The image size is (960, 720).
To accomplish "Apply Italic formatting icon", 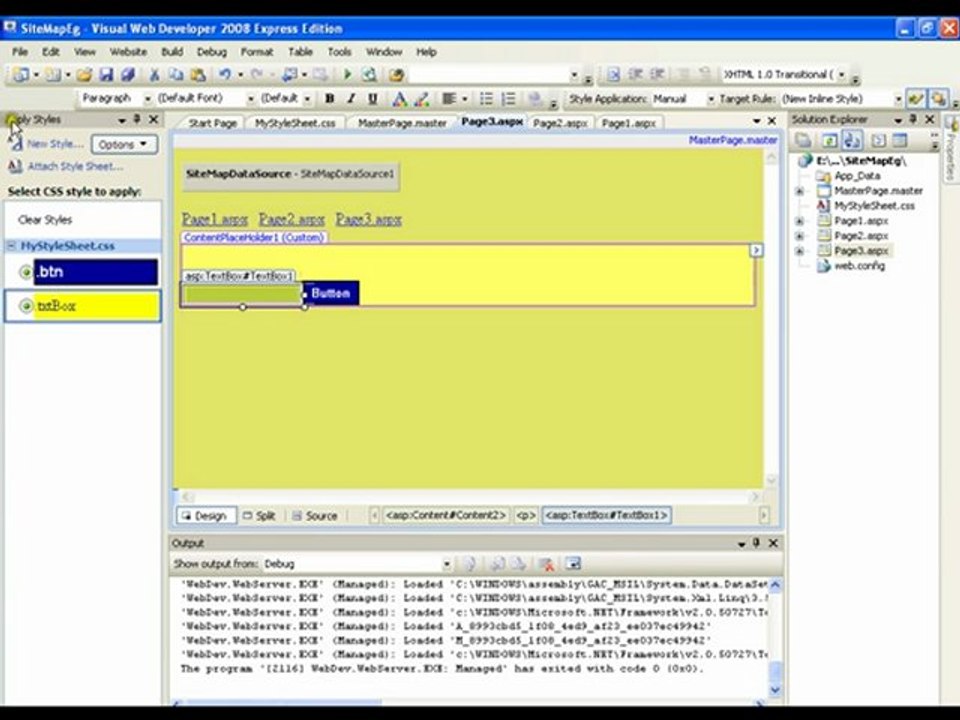I will tap(351, 99).
